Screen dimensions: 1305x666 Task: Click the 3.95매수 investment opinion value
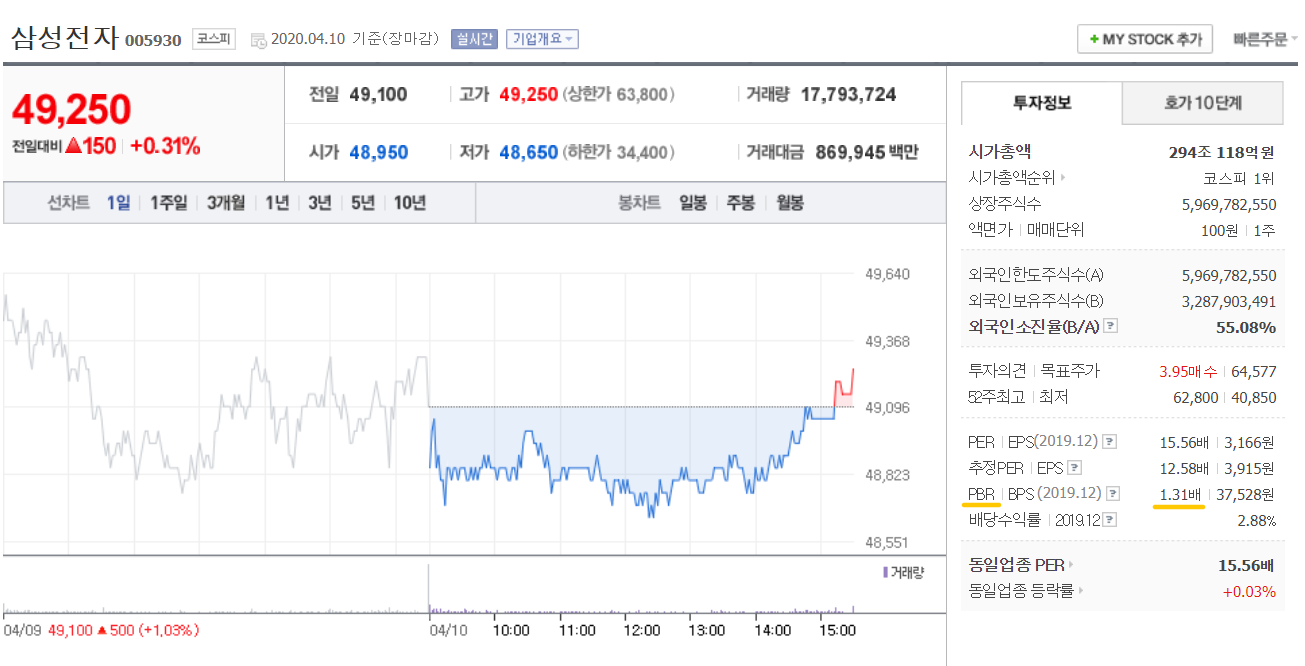tap(1188, 371)
